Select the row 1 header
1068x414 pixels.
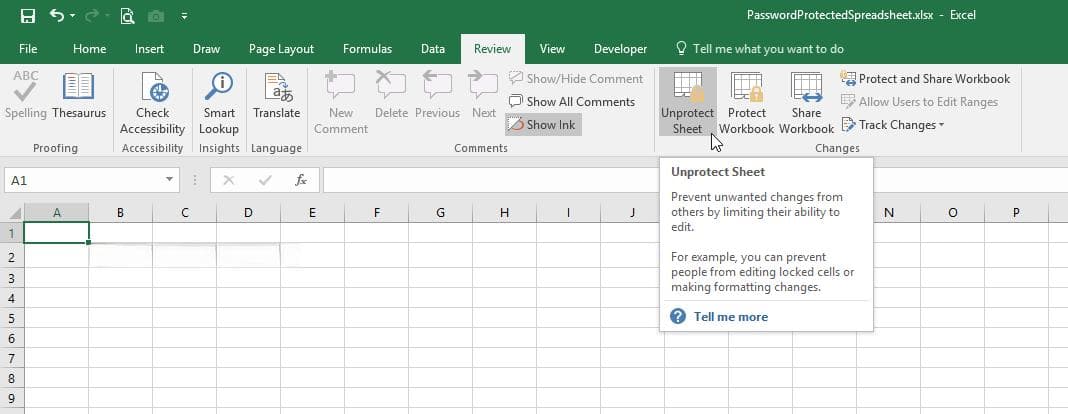(12, 233)
